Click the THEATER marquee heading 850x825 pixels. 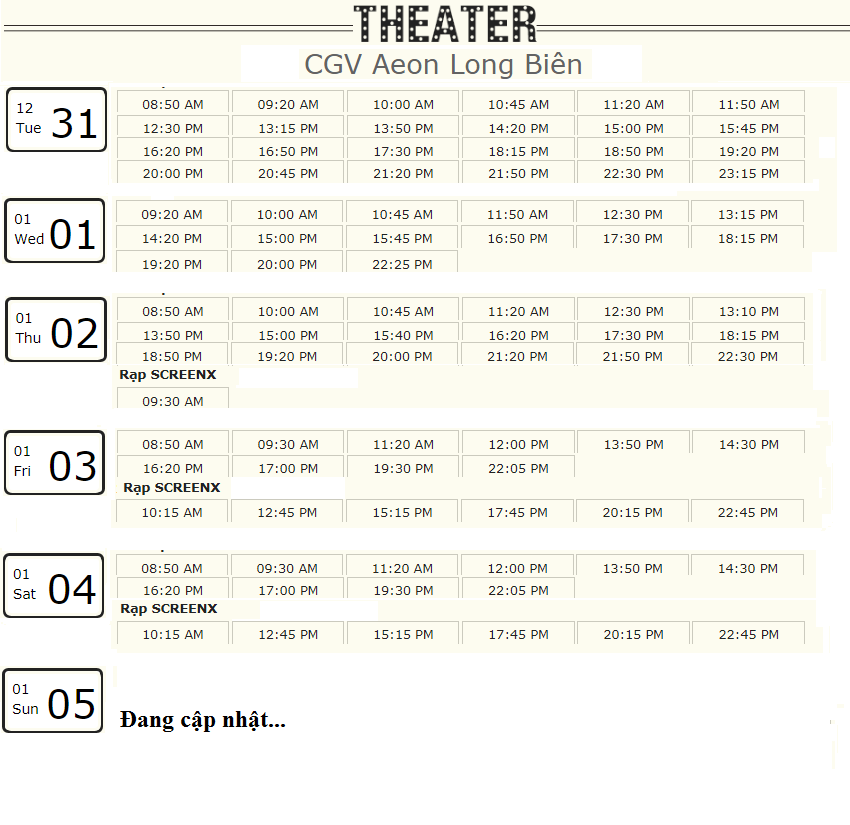[x=445, y=24]
